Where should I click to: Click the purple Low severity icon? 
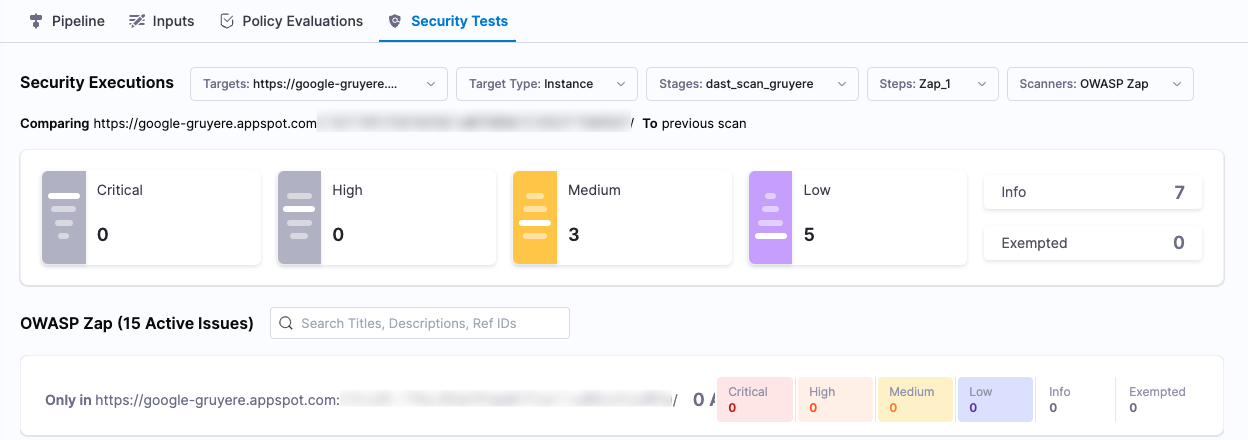click(770, 217)
